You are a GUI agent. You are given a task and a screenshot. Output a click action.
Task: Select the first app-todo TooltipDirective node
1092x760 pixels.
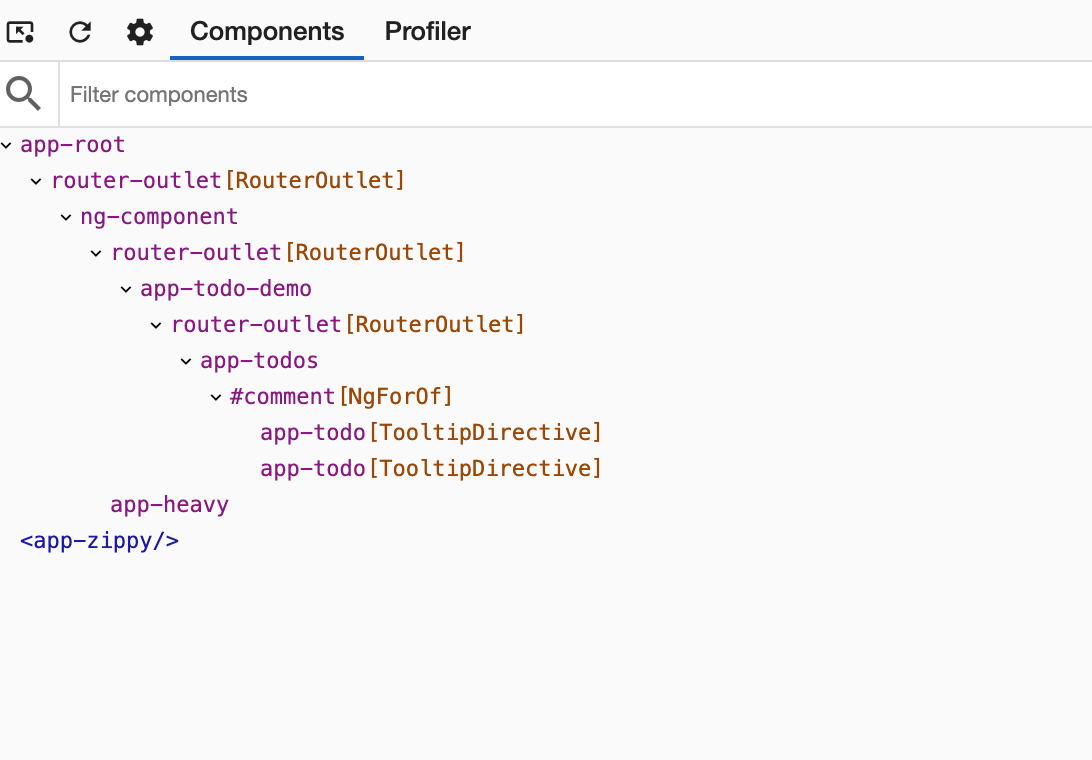[x=430, y=432]
